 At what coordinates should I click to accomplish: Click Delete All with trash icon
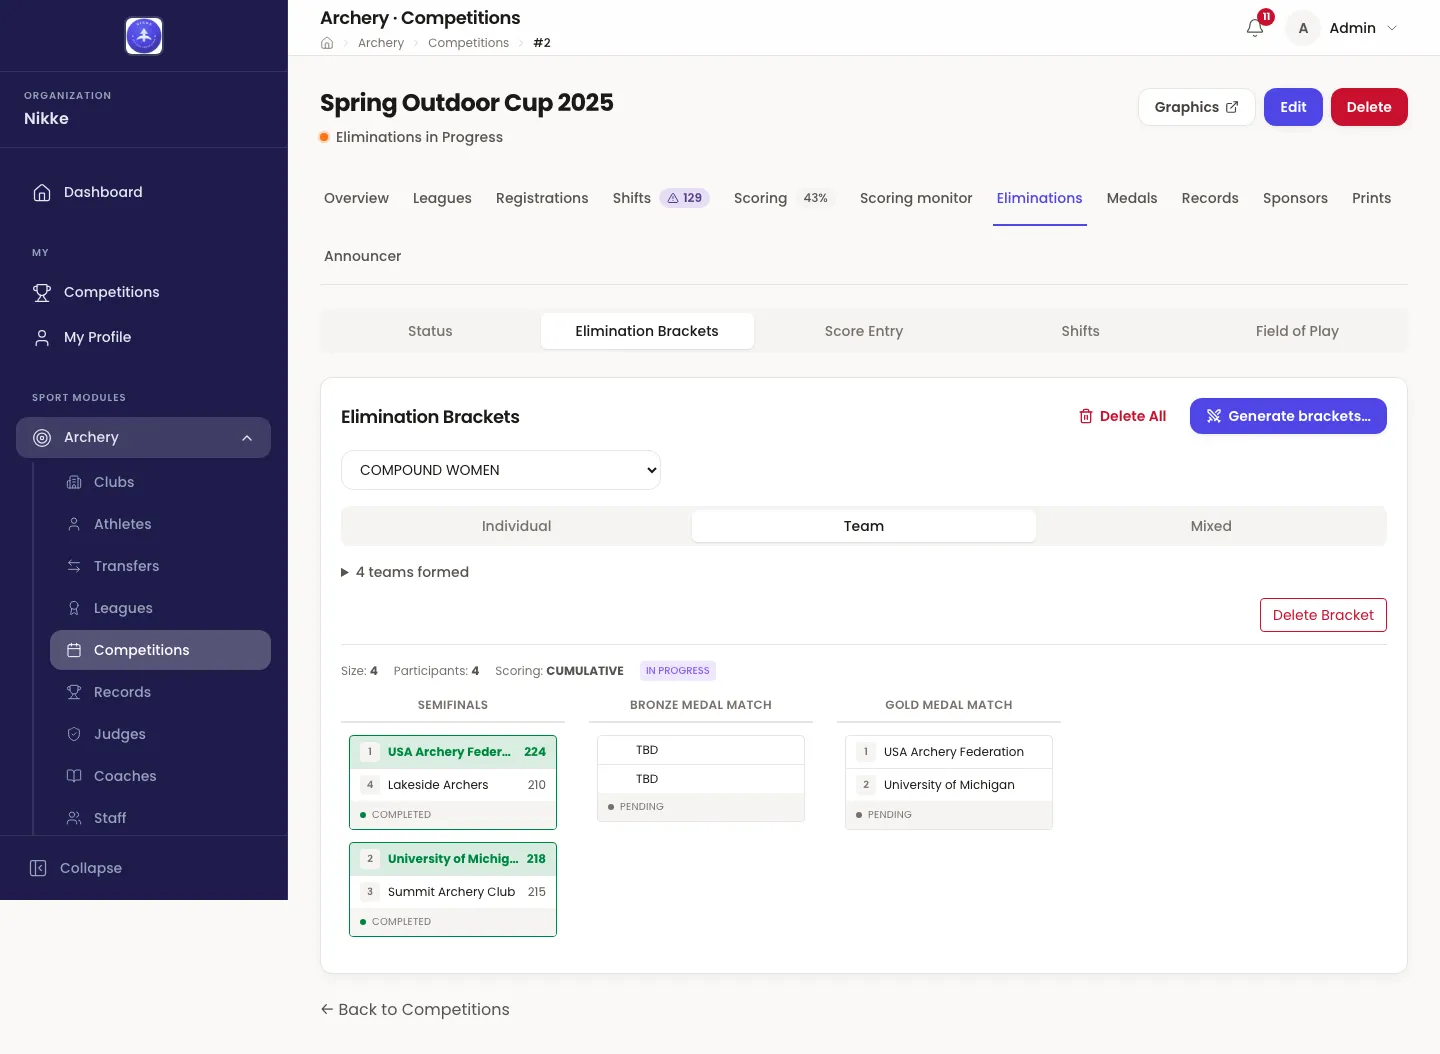tap(1122, 416)
